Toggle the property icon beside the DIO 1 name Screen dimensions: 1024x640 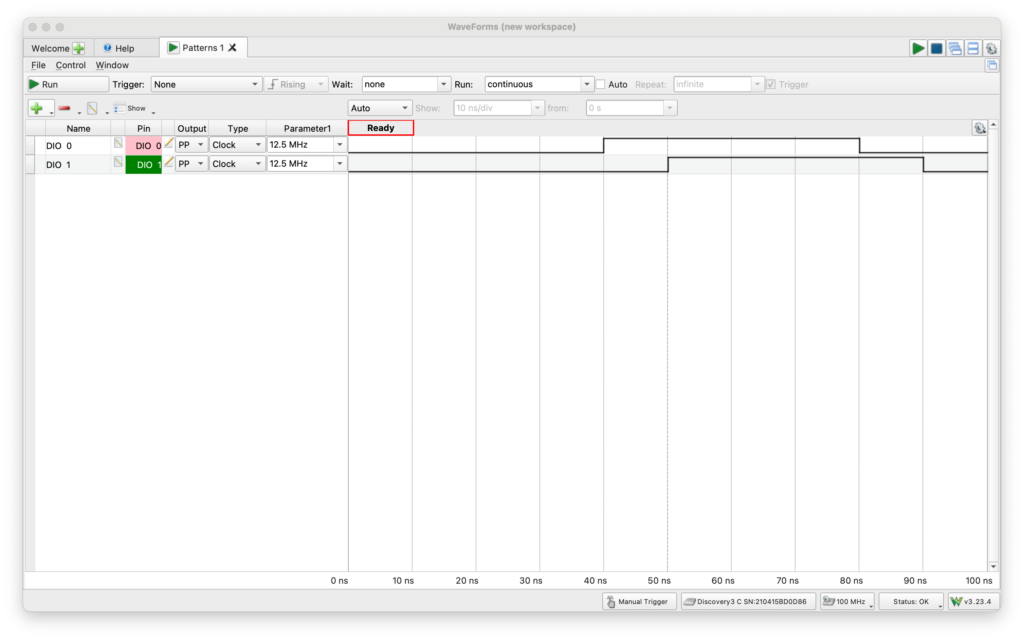point(118,162)
